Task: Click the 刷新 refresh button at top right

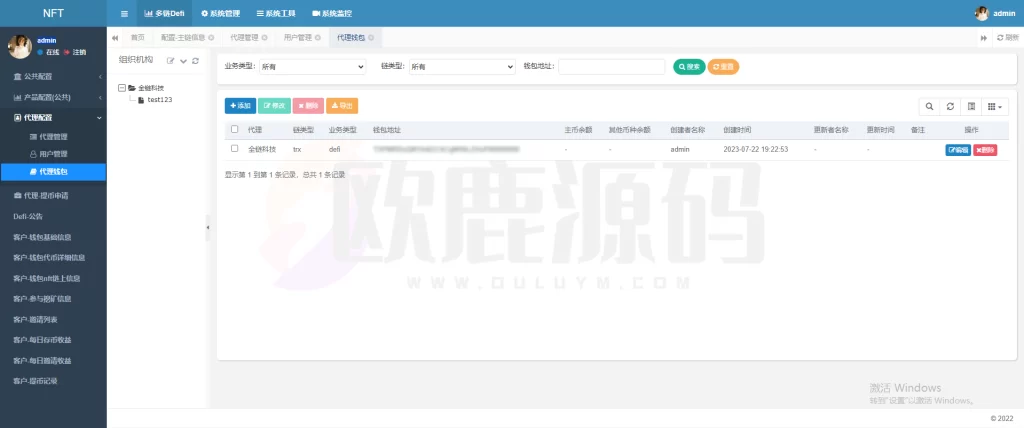Action: point(1007,38)
